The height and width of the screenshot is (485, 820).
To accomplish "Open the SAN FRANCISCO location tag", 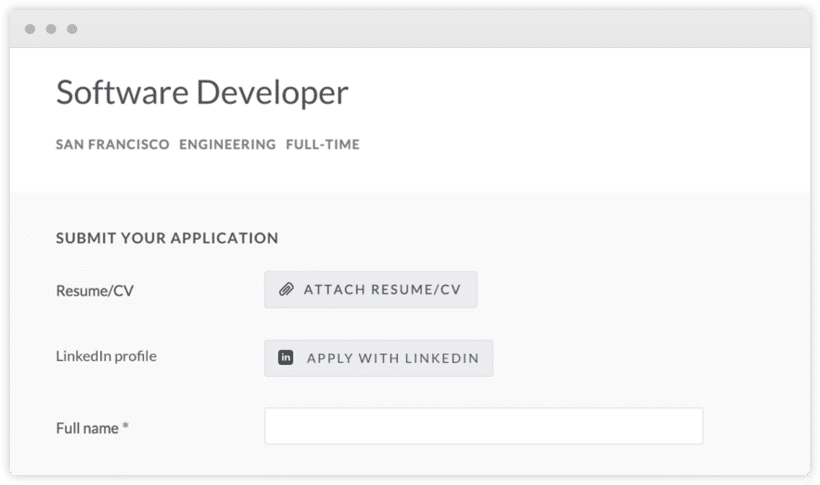I will 112,144.
